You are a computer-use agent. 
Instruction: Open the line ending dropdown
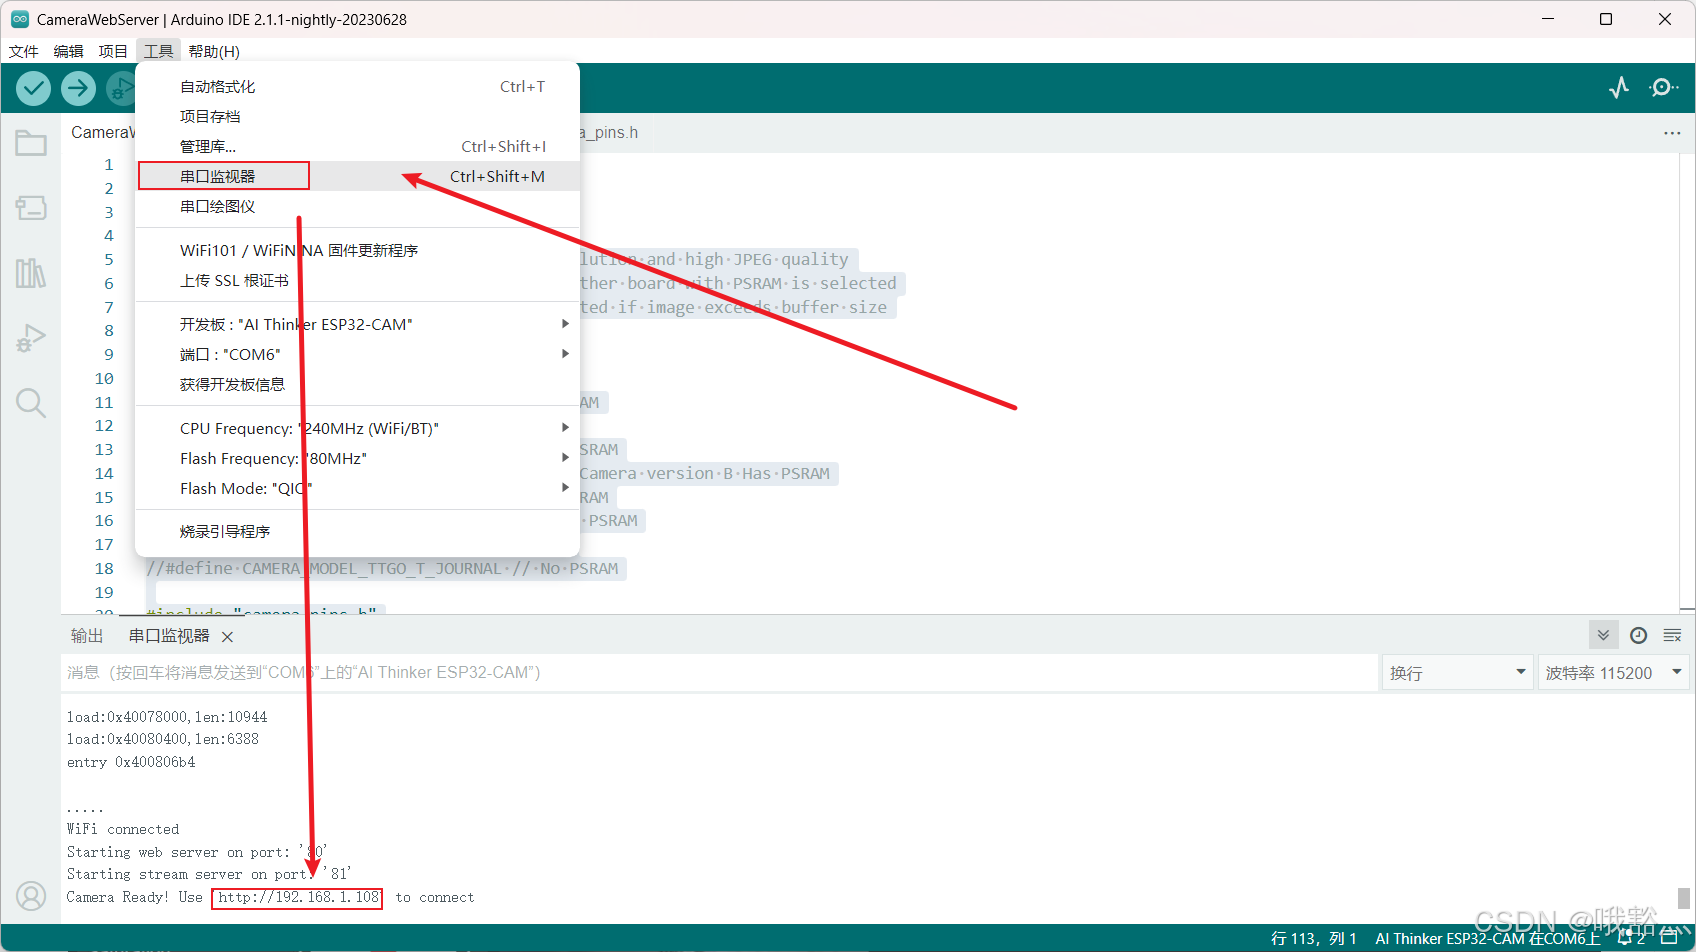pyautogui.click(x=1458, y=673)
